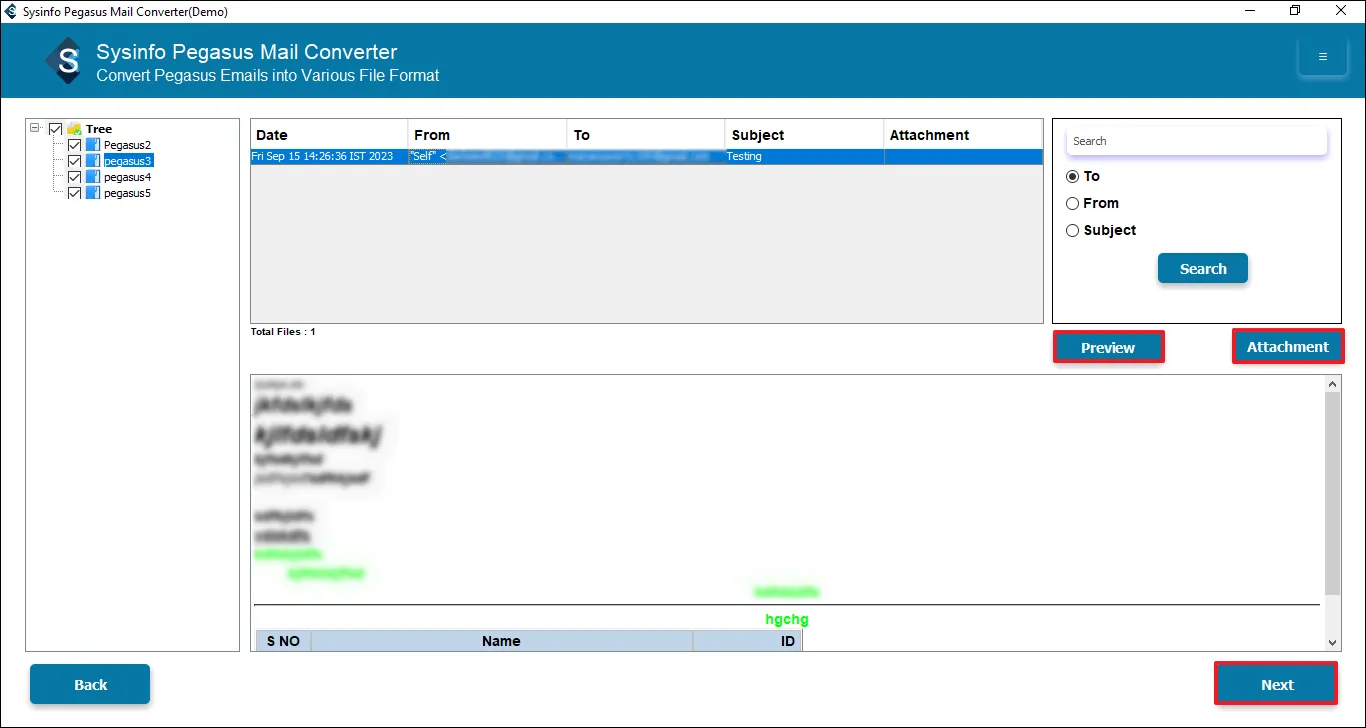1366x728 pixels.
Task: Click the preview pane scrollbar down arrow
Action: [x=1332, y=643]
